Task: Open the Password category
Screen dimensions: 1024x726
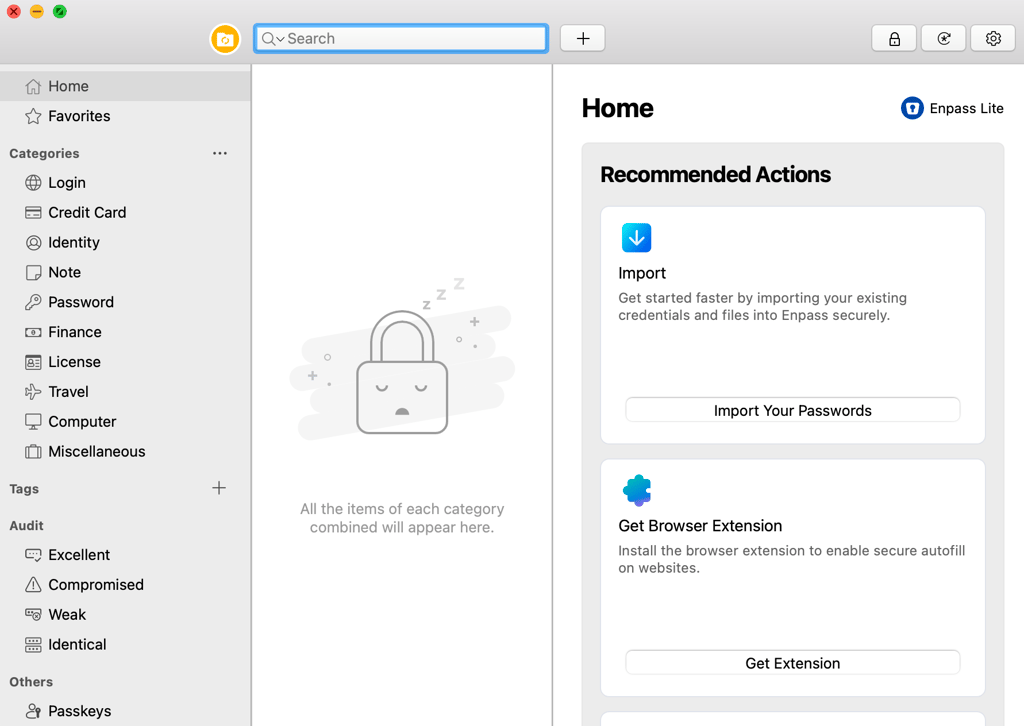Action: 125,302
